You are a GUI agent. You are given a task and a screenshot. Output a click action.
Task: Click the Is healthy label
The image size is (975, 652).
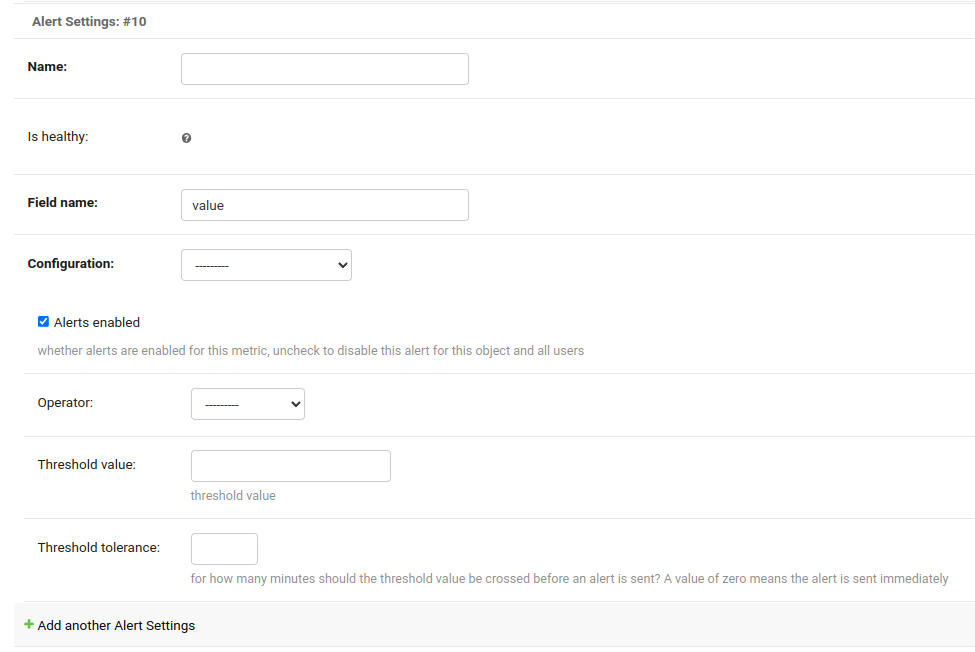click(x=58, y=137)
